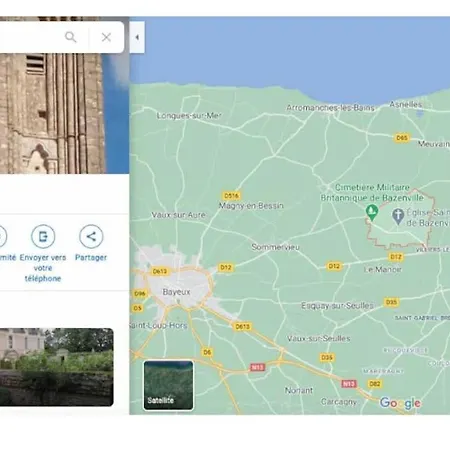The image size is (450, 450).
Task: Click the Bayeux label on the map
Action: point(176,292)
